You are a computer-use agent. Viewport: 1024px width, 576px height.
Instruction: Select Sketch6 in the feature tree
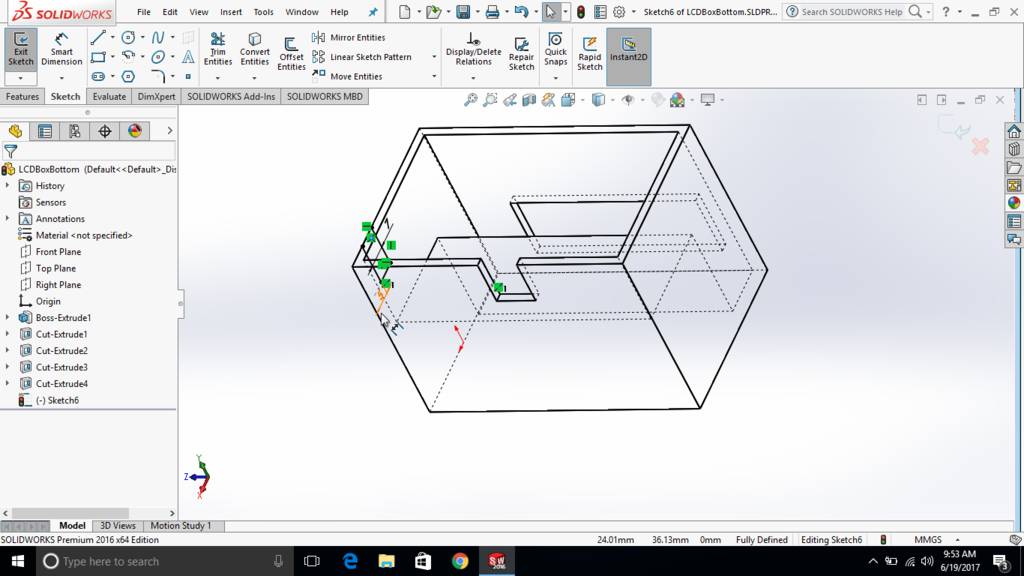pyautogui.click(x=57, y=400)
